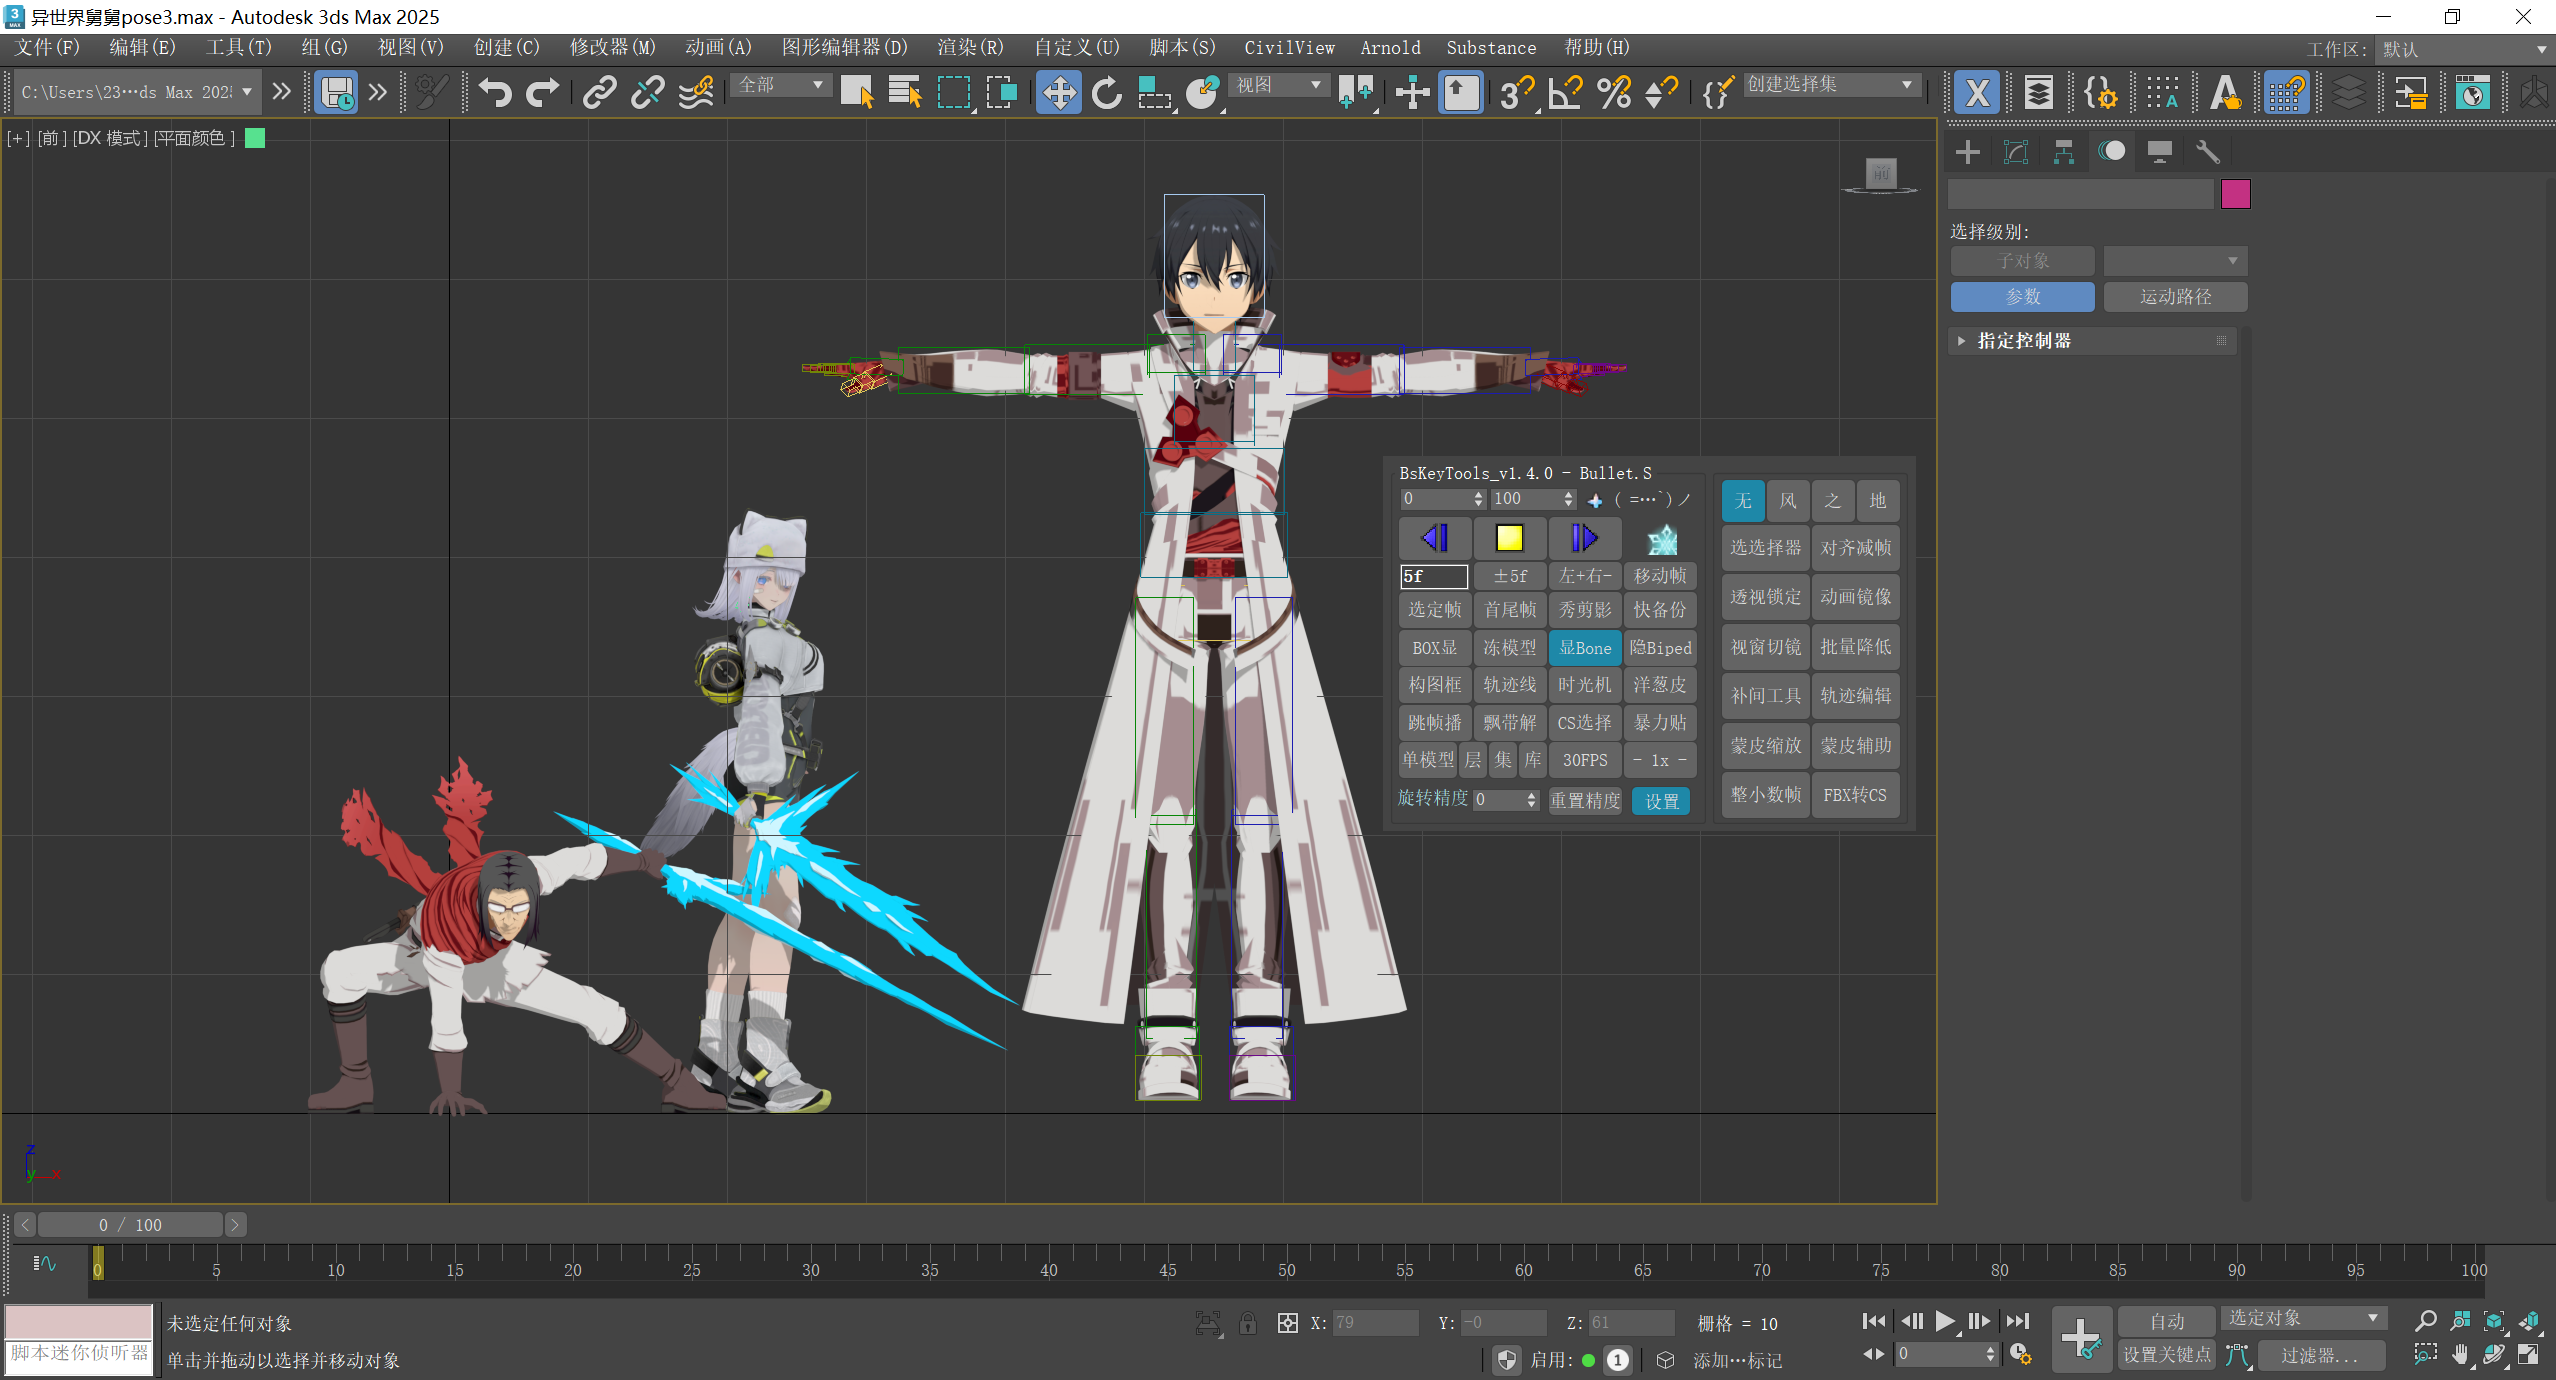Viewport: 2556px width, 1380px height.
Task: Open Select by Name list icon
Action: click(905, 92)
